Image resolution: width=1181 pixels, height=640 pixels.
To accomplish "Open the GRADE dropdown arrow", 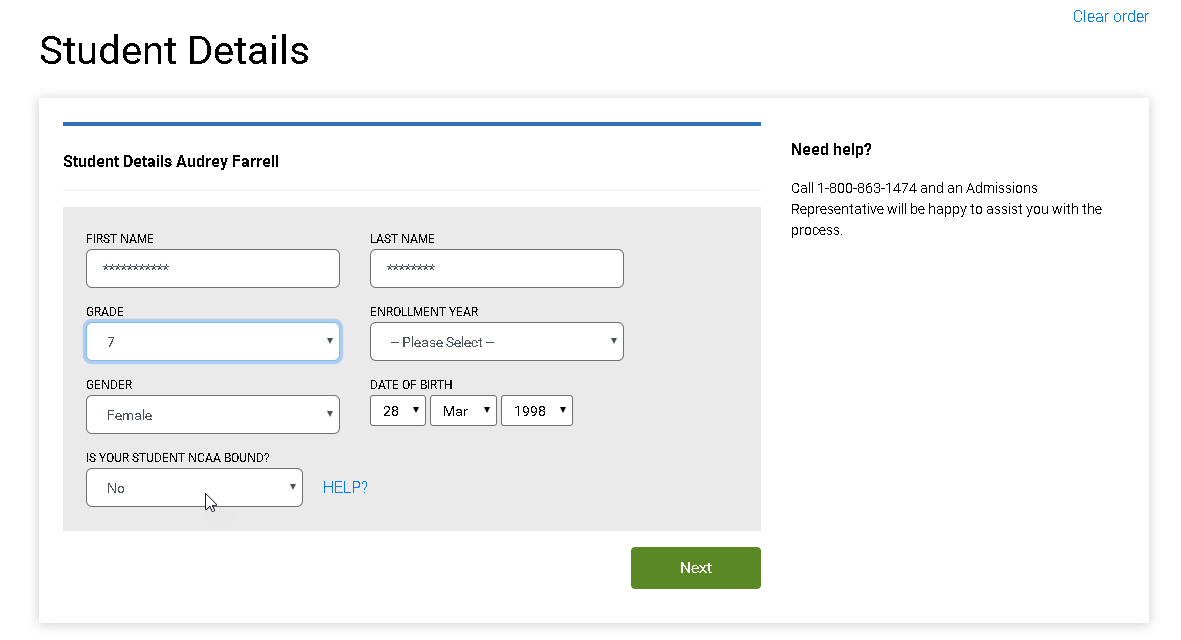I will [330, 341].
